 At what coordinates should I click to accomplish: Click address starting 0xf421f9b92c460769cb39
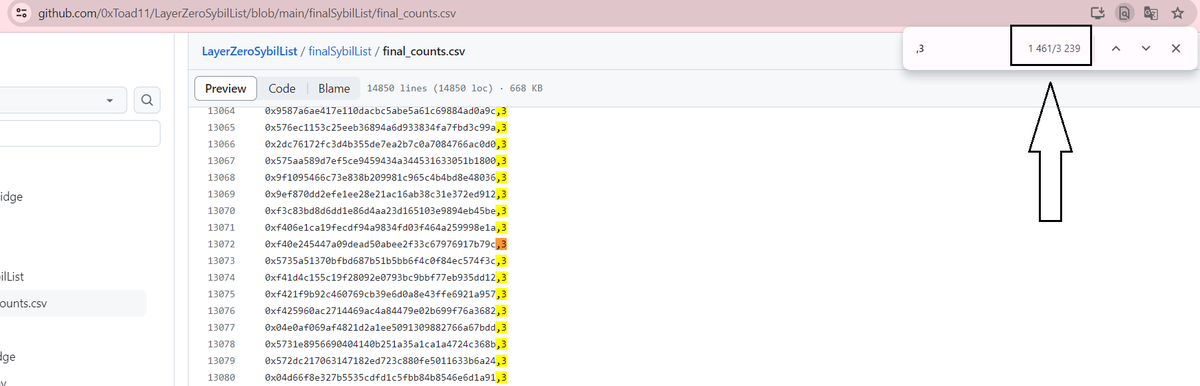[381, 294]
